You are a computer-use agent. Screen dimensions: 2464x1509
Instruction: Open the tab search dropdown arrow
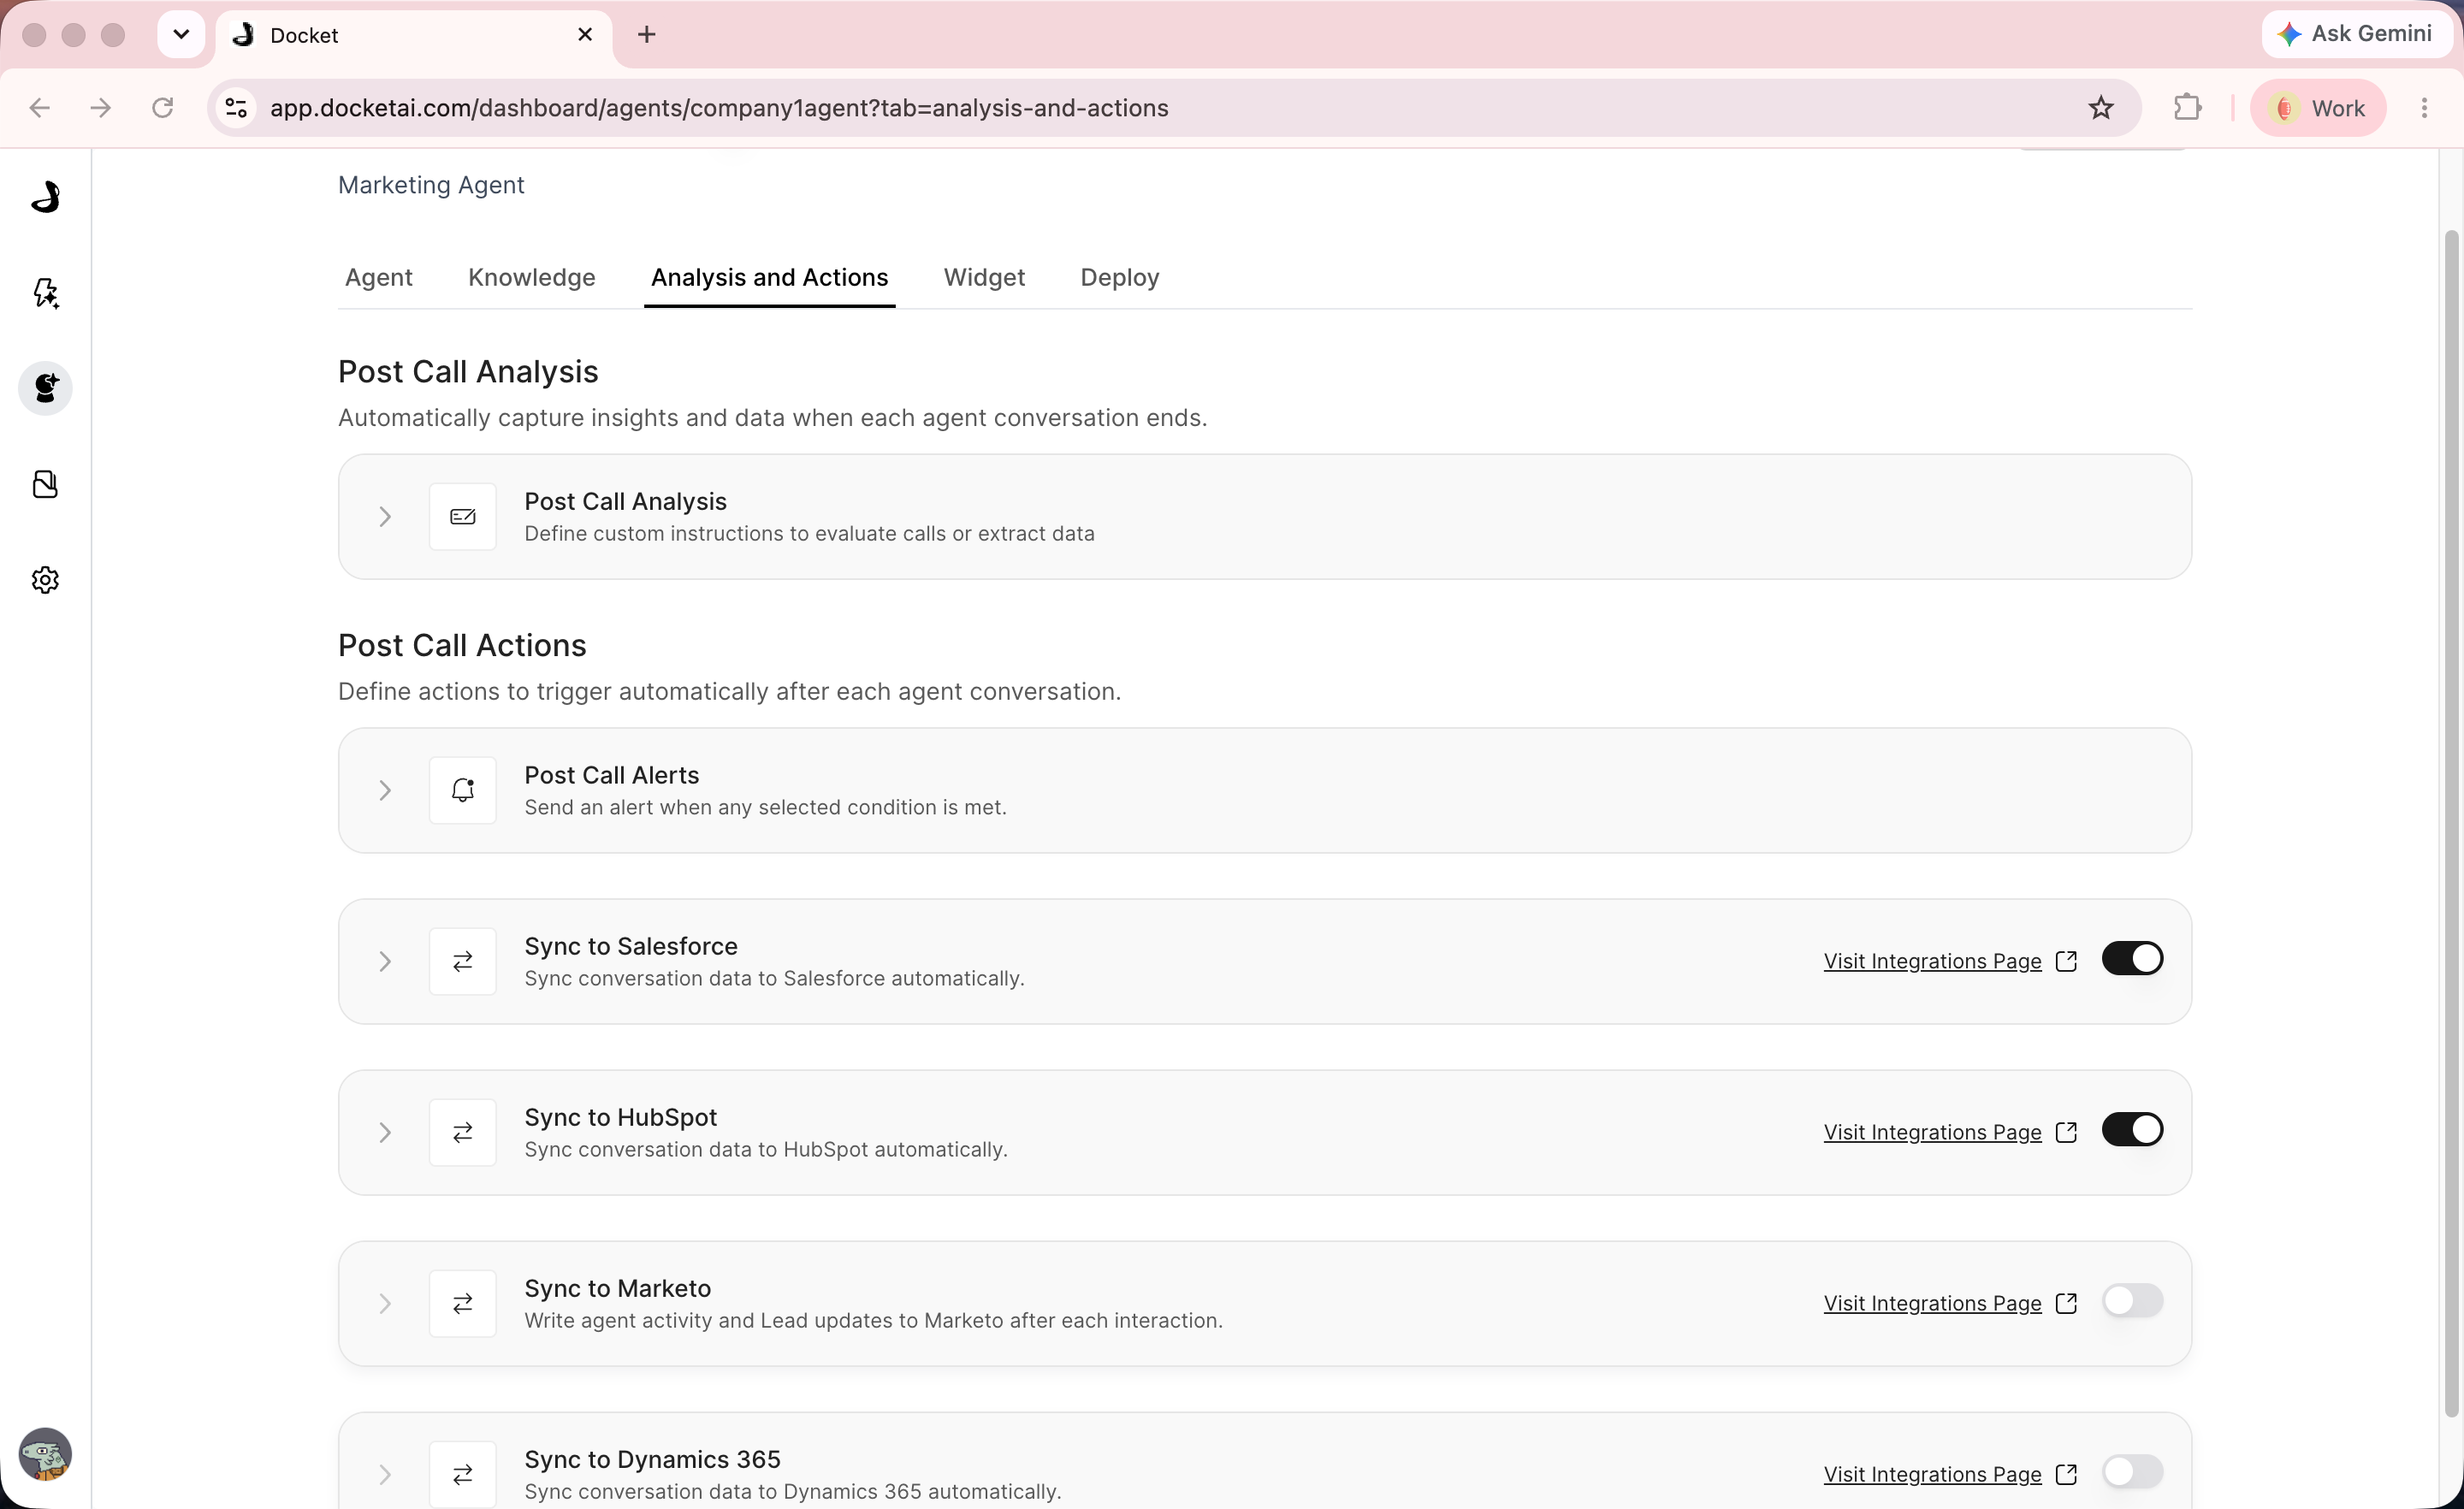[x=181, y=35]
